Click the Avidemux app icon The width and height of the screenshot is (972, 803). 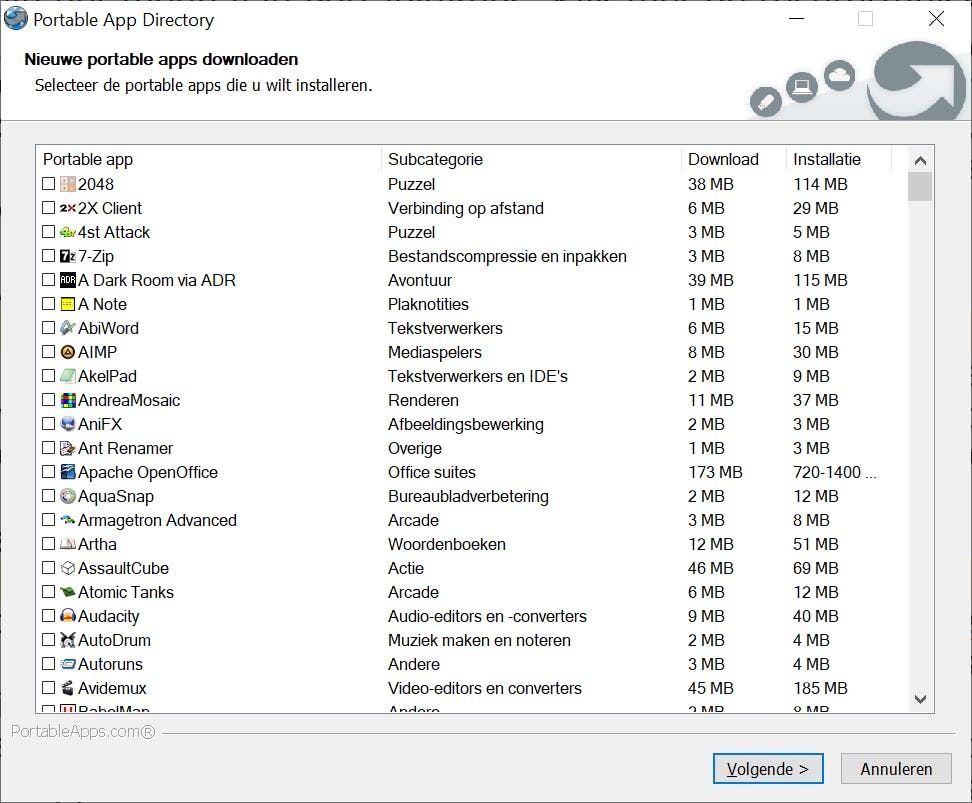click(68, 688)
